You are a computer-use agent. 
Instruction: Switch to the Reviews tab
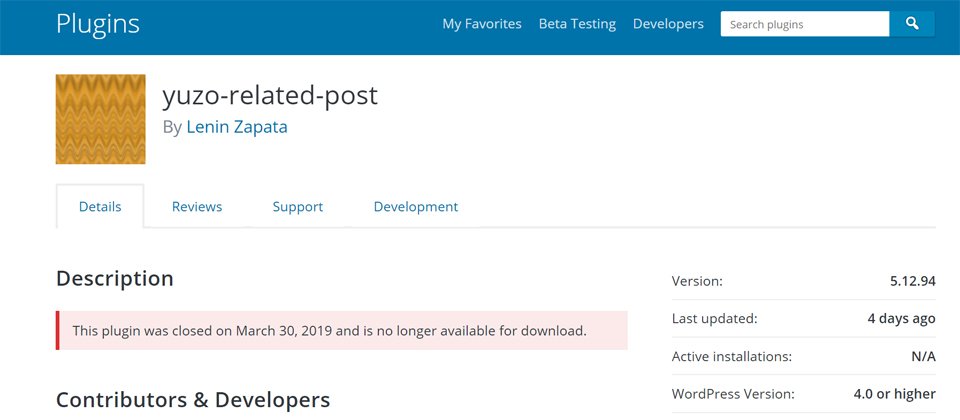(197, 207)
